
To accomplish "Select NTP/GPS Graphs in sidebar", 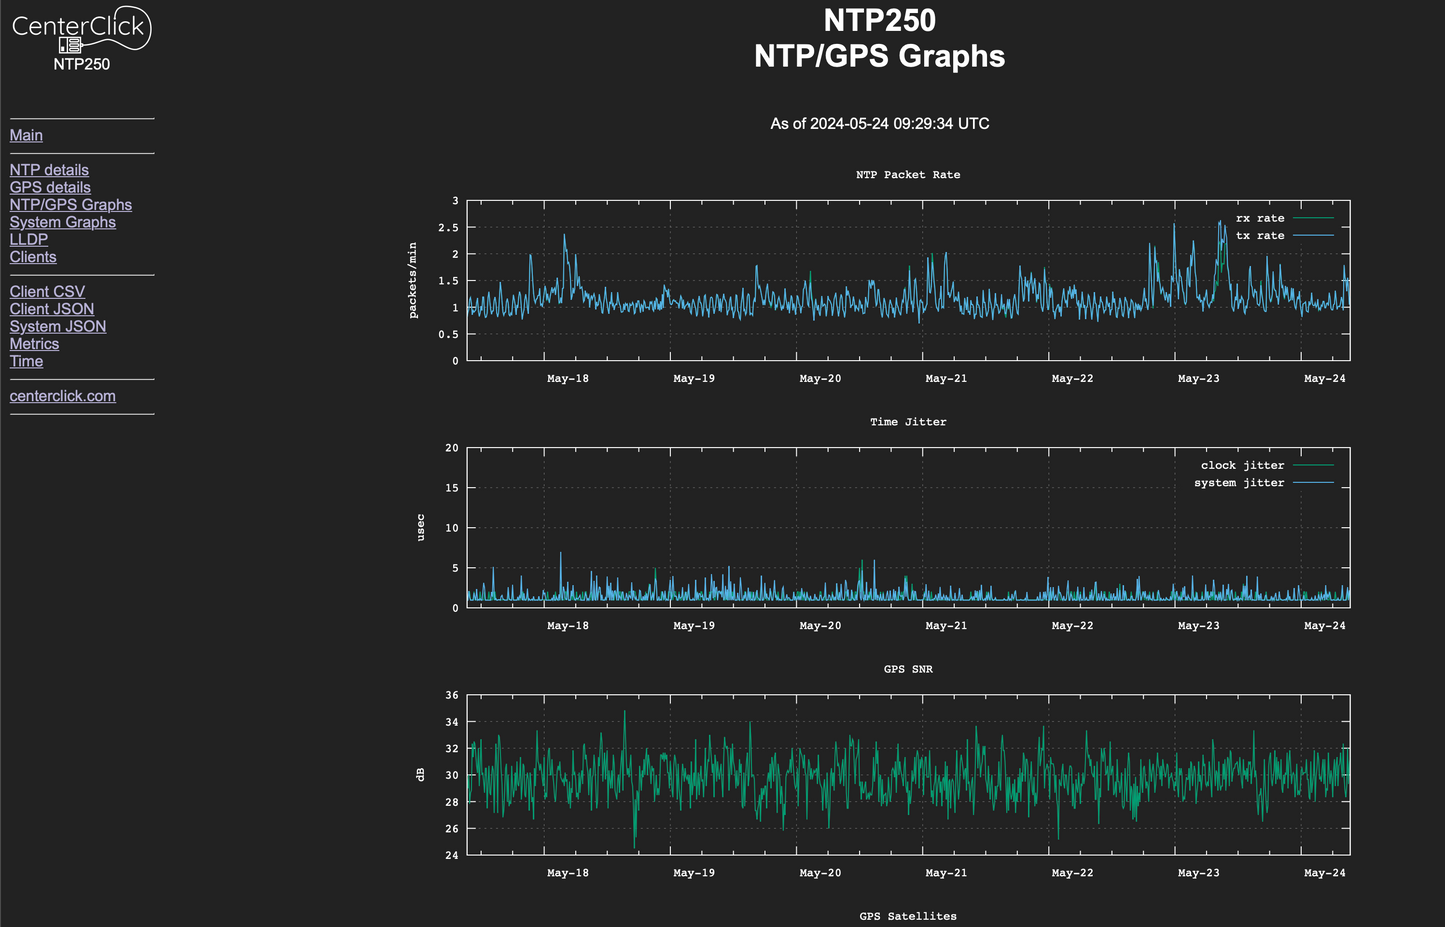I will [x=70, y=205].
